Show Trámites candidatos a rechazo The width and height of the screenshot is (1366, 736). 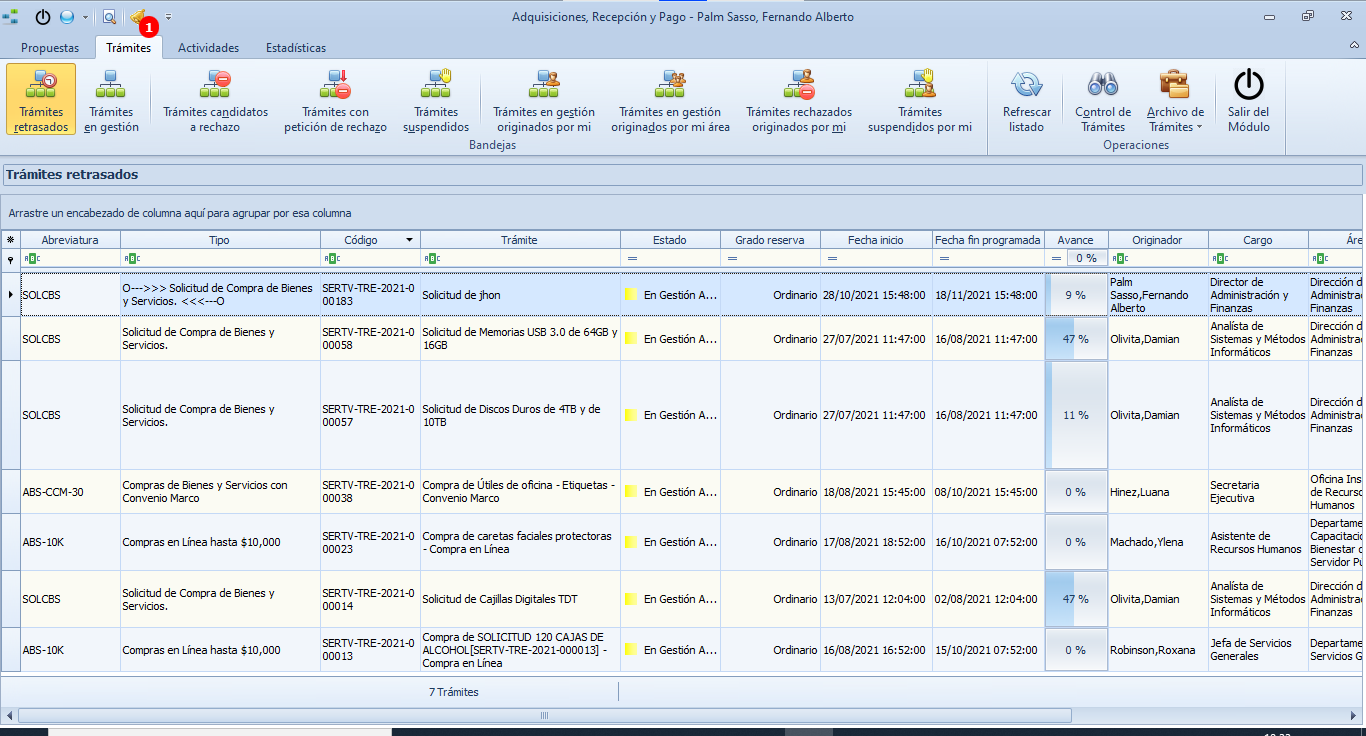coord(216,99)
